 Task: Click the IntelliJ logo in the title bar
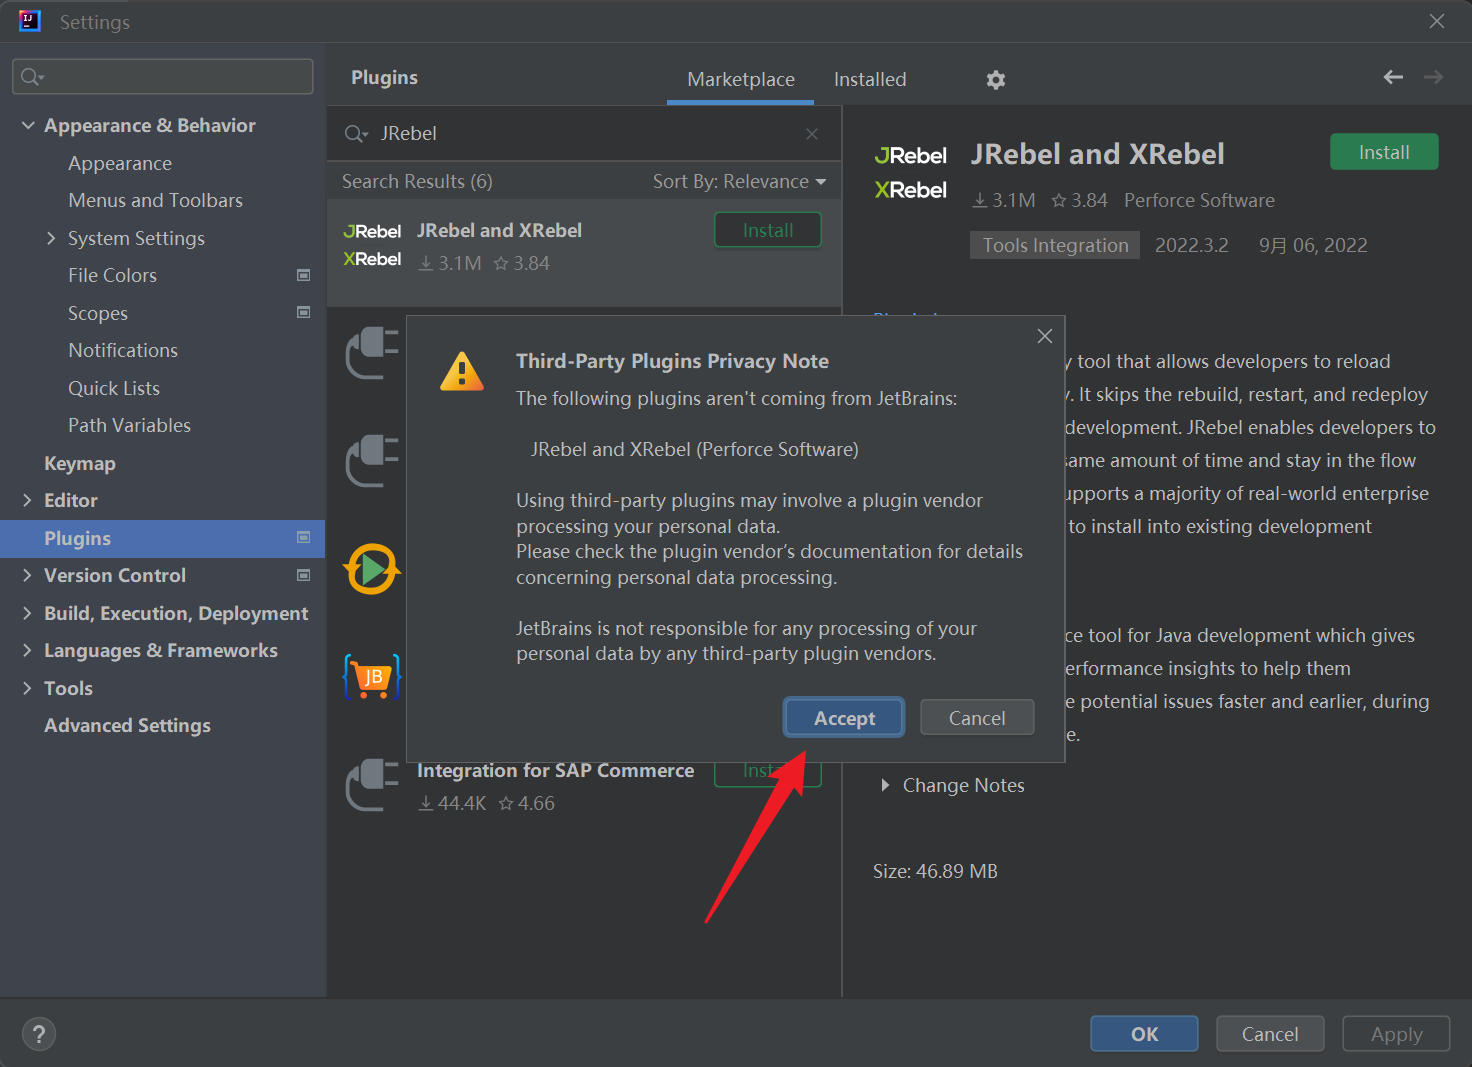[30, 21]
